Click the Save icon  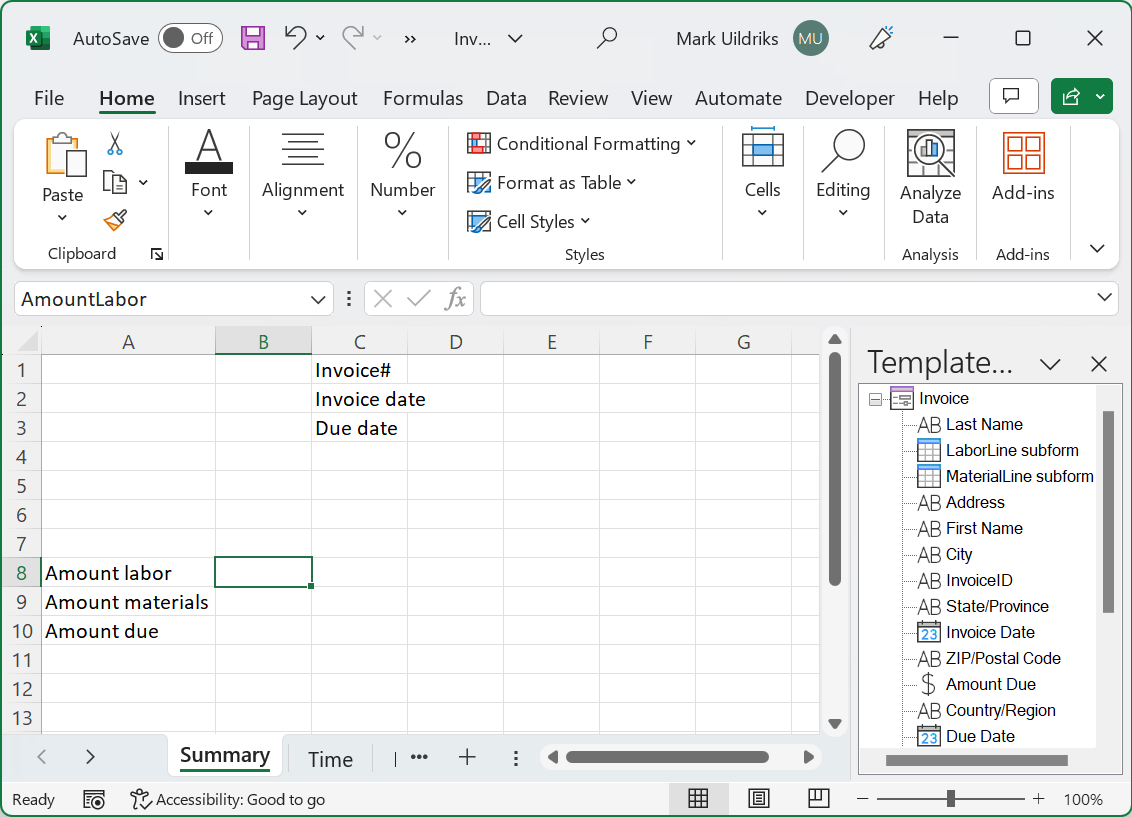(252, 38)
